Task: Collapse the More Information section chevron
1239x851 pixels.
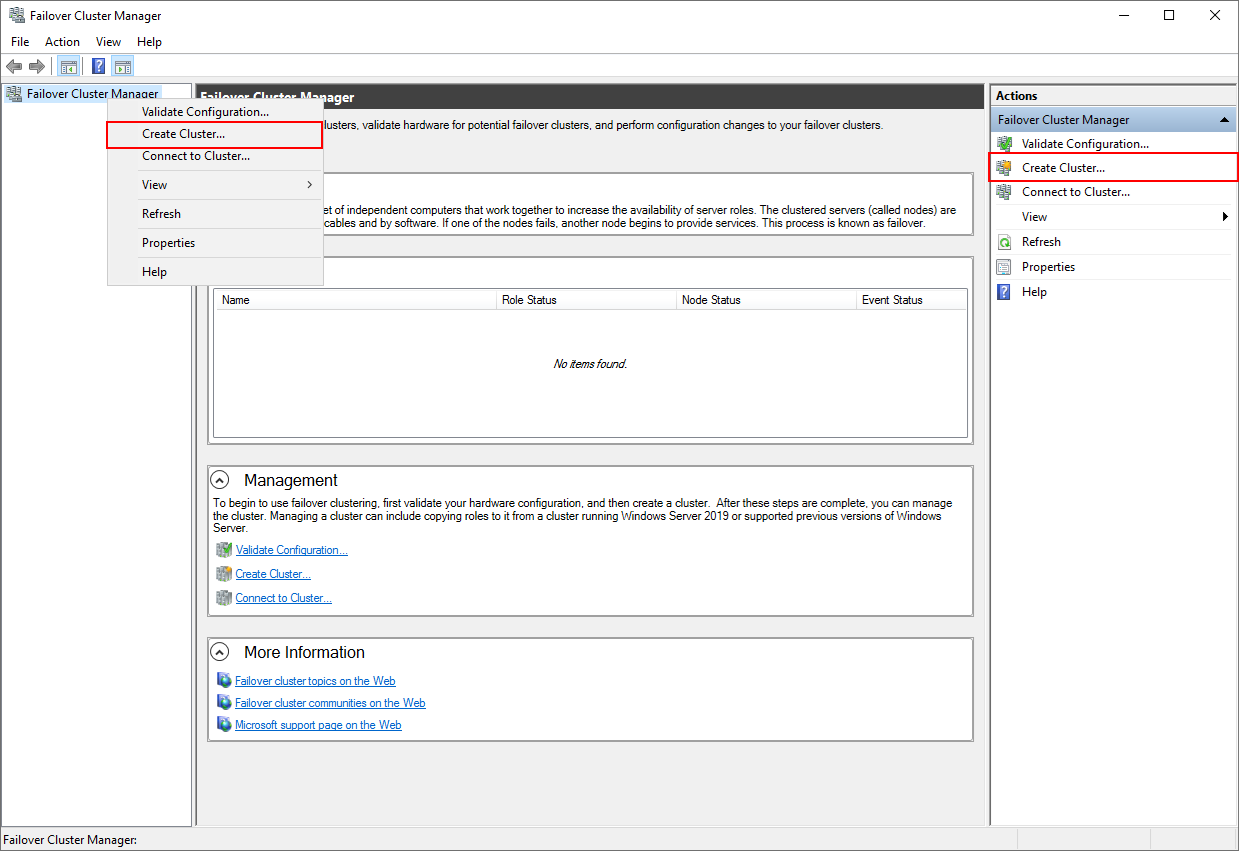Action: click(221, 652)
